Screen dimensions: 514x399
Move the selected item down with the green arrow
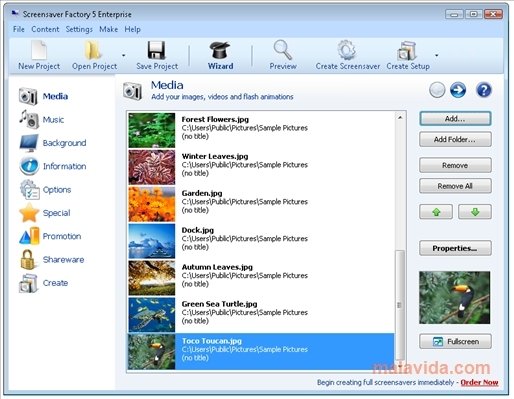tap(475, 212)
